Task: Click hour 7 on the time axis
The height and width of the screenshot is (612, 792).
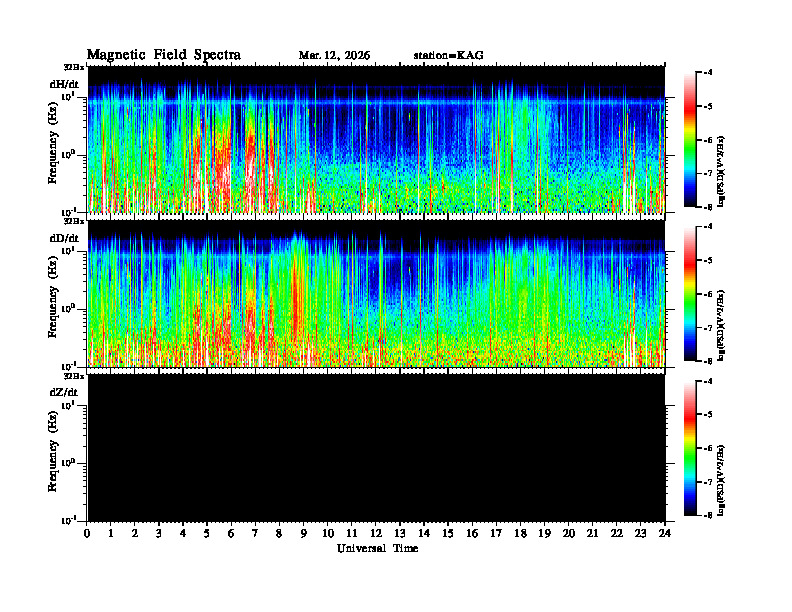Action: click(x=256, y=533)
